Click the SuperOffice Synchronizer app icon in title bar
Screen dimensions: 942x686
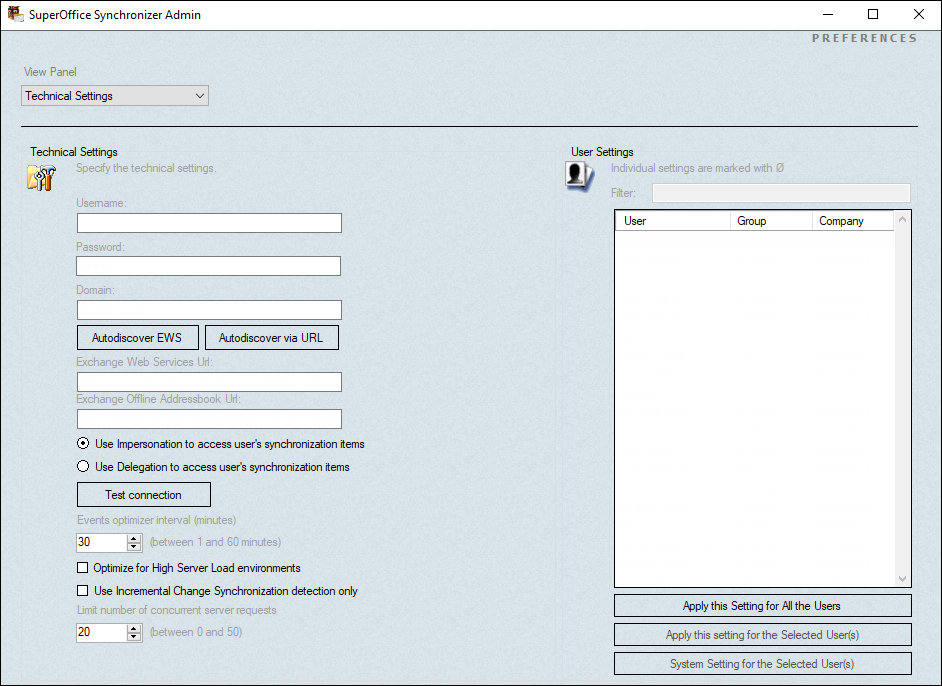pyautogui.click(x=15, y=14)
